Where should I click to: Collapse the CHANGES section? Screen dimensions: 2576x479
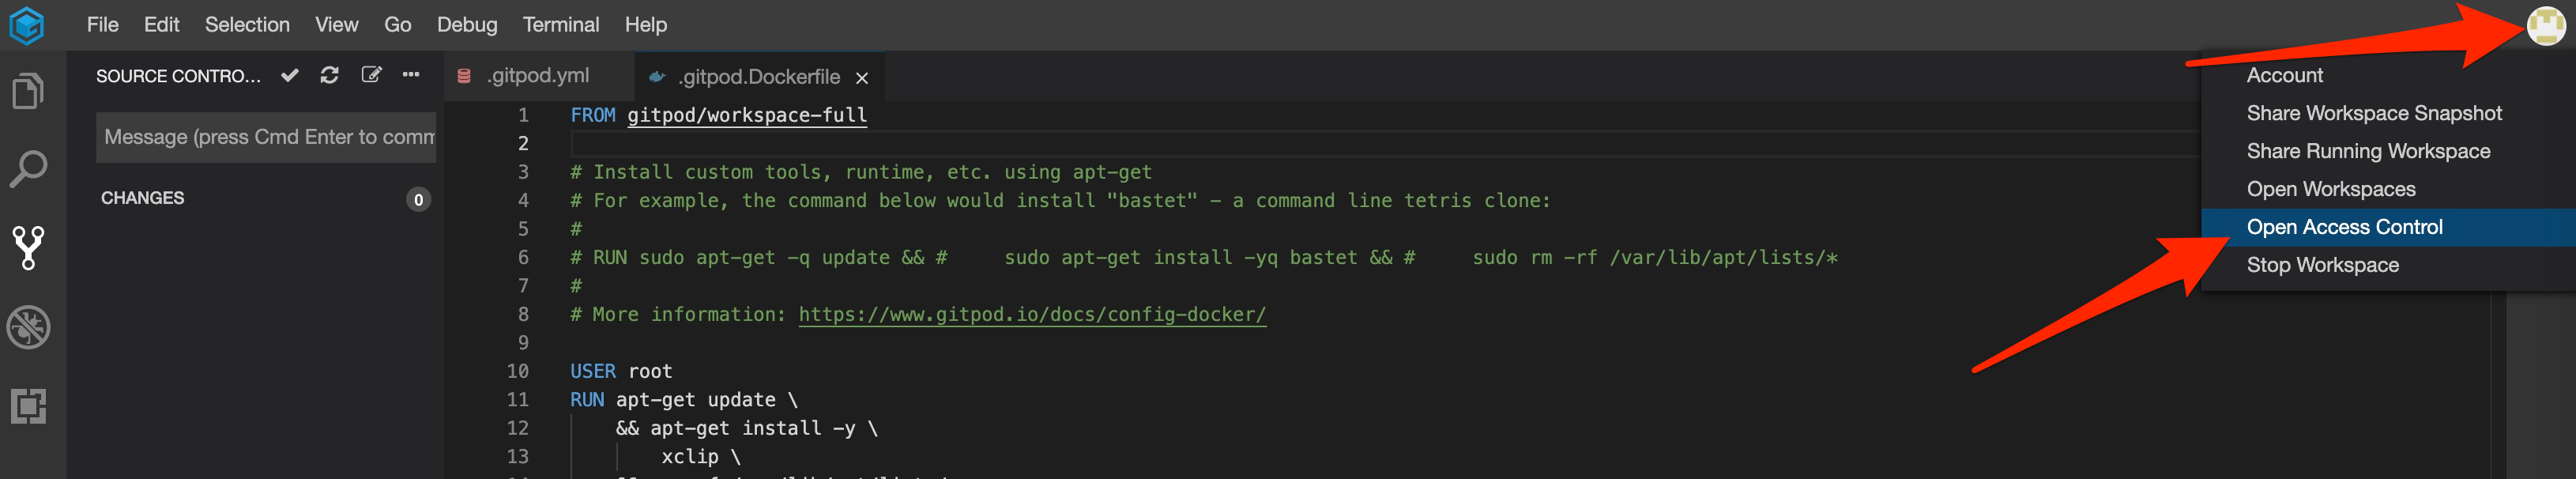(143, 198)
